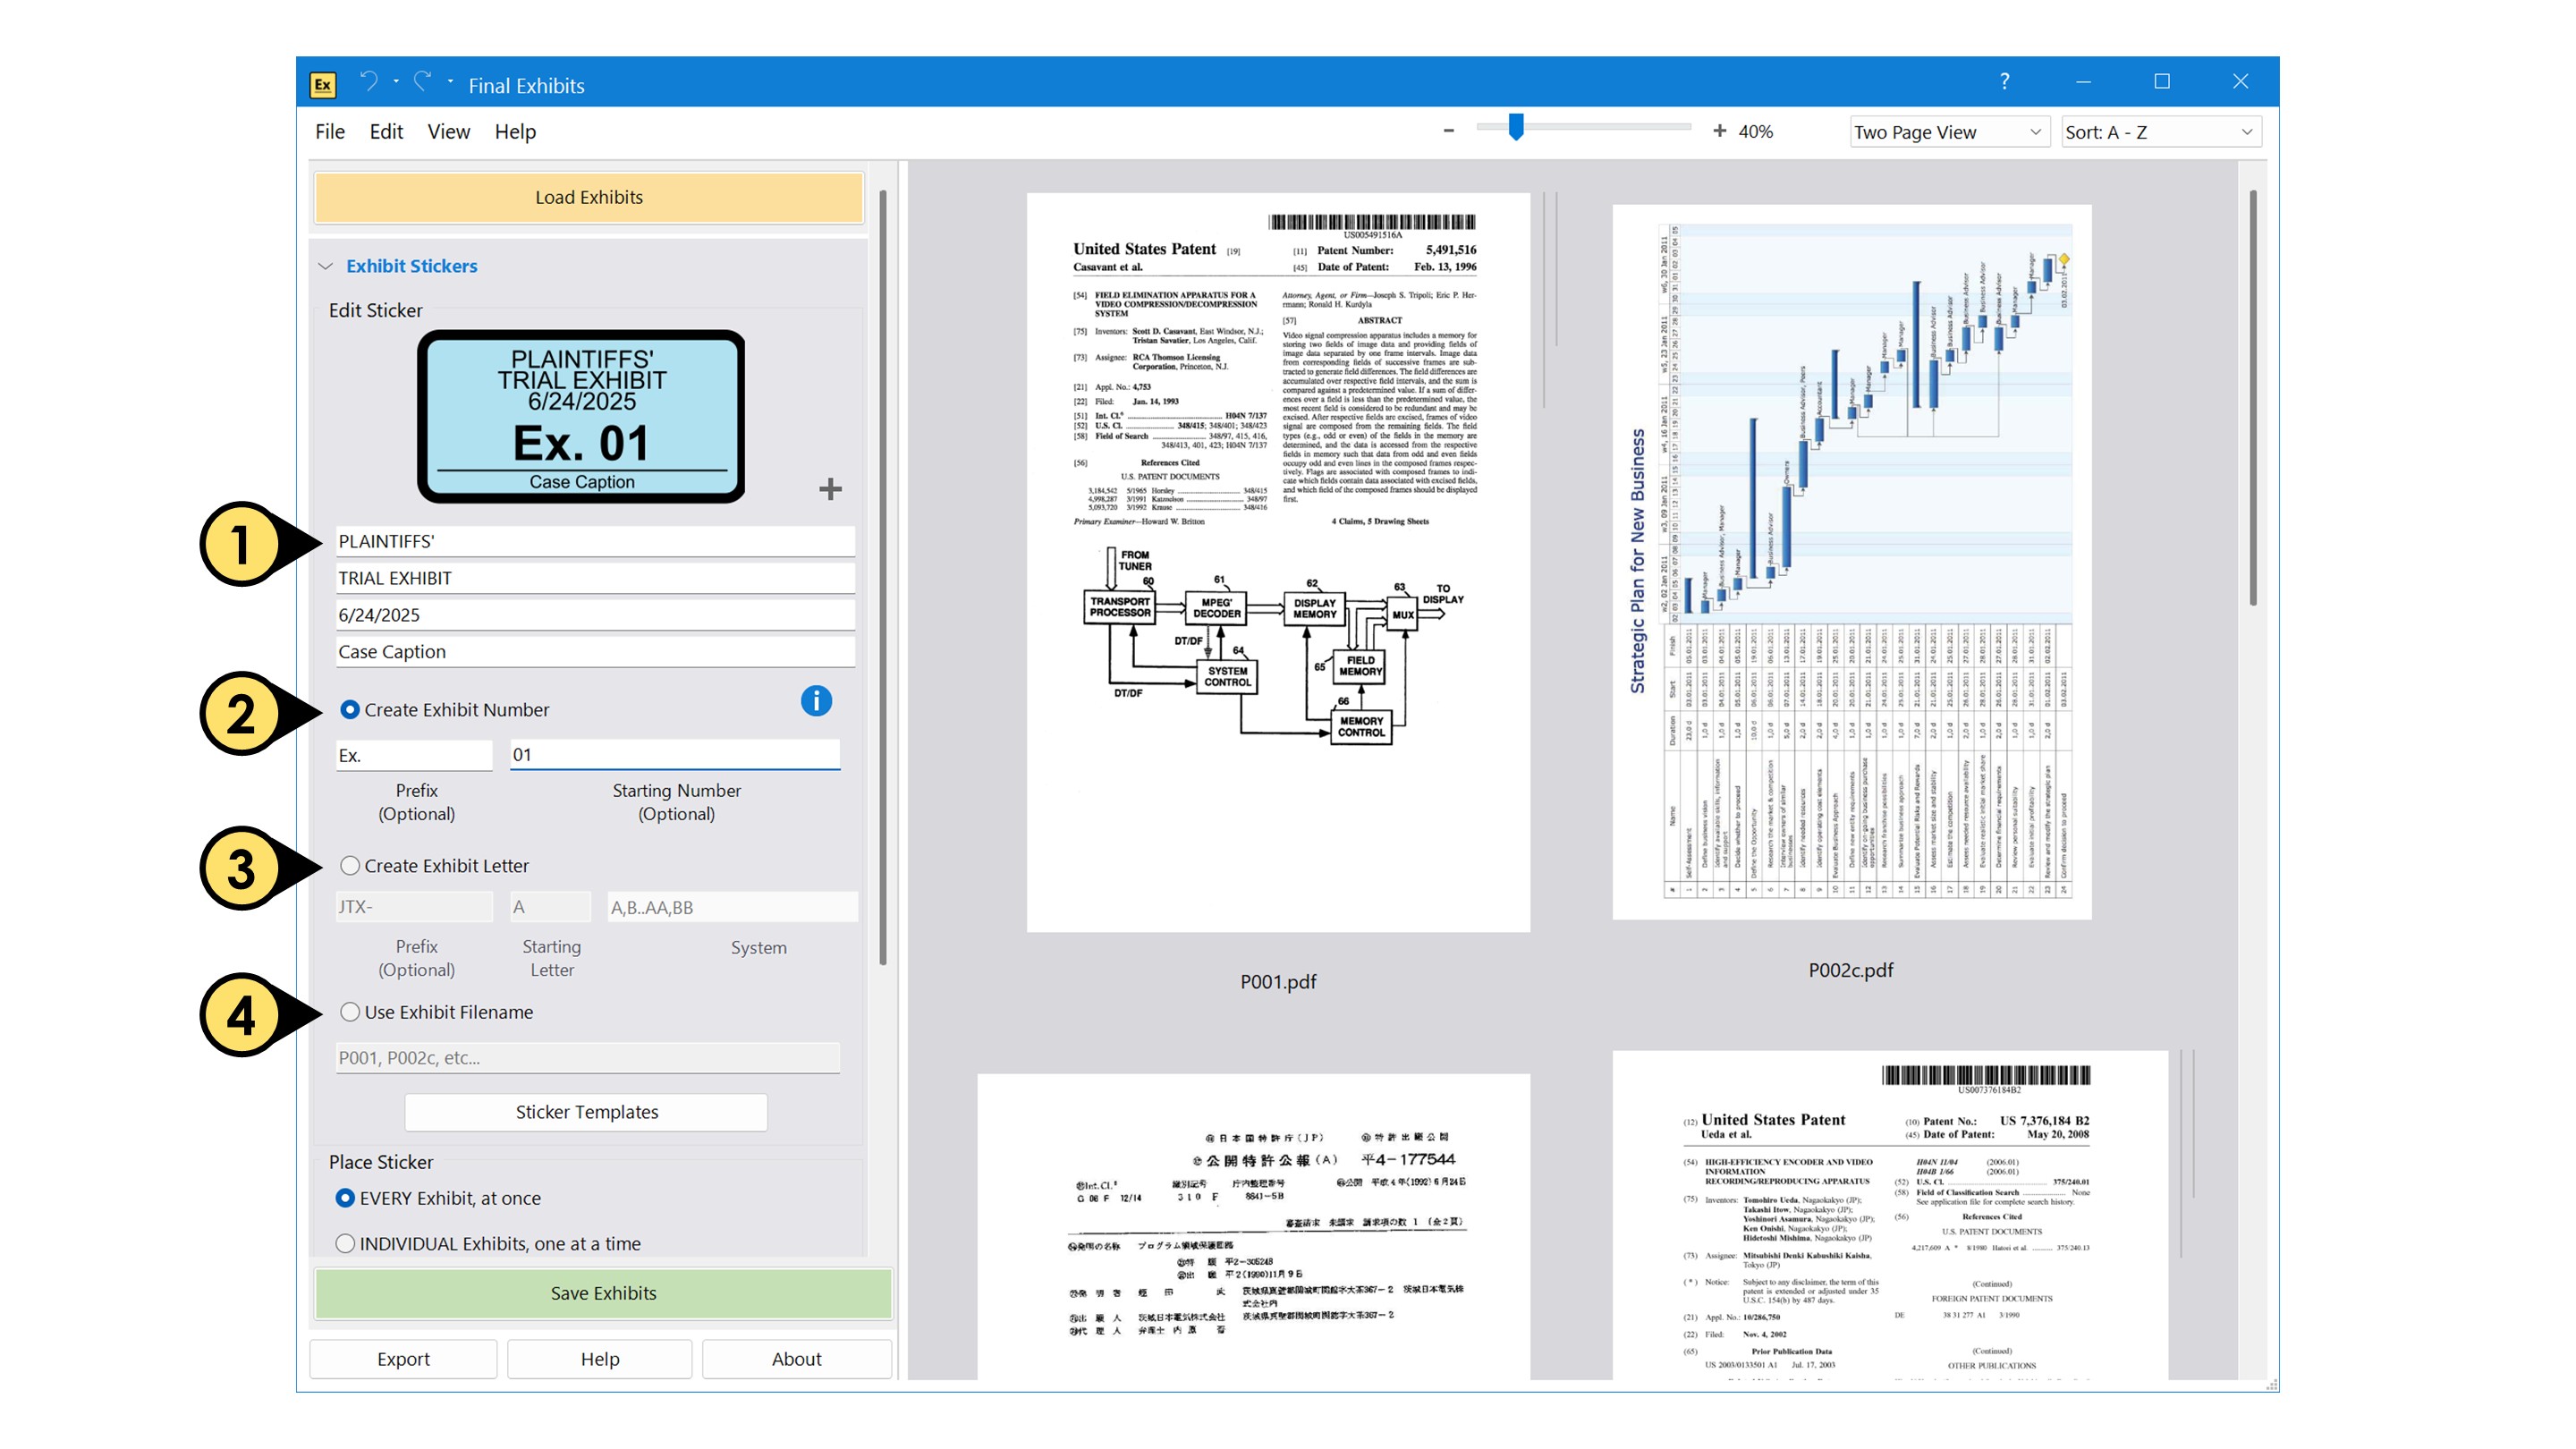Viewport: 2576px width, 1449px height.
Task: Click the Ex. prefix field
Action: click(414, 755)
